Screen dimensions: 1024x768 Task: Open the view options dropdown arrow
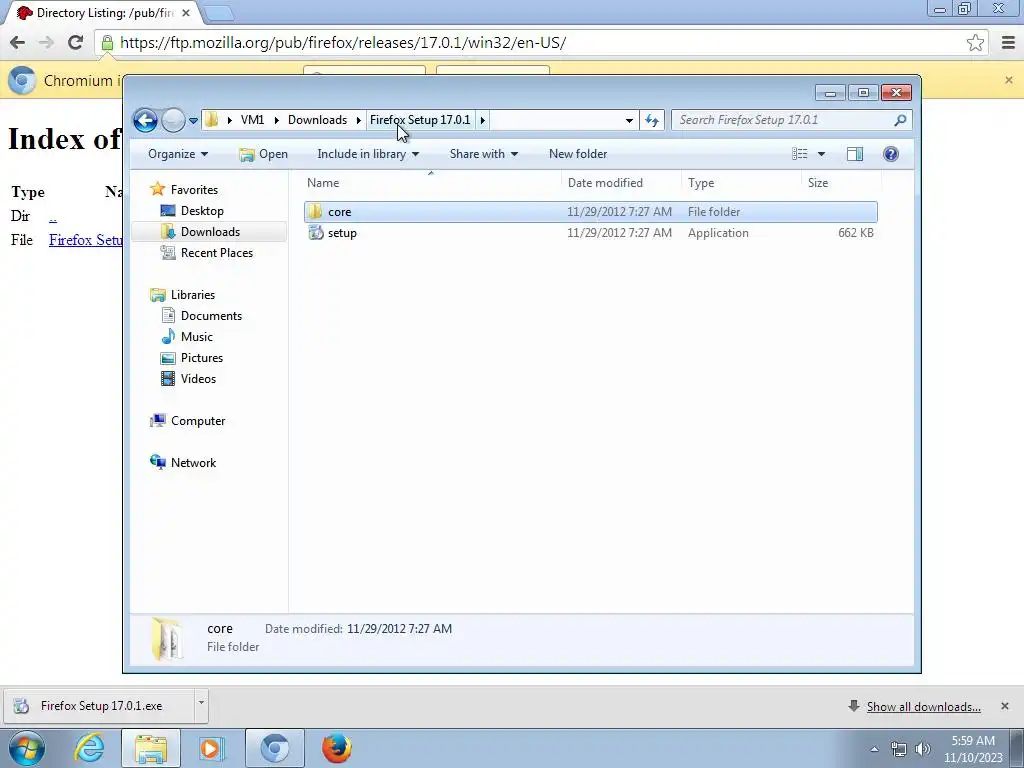coord(822,154)
